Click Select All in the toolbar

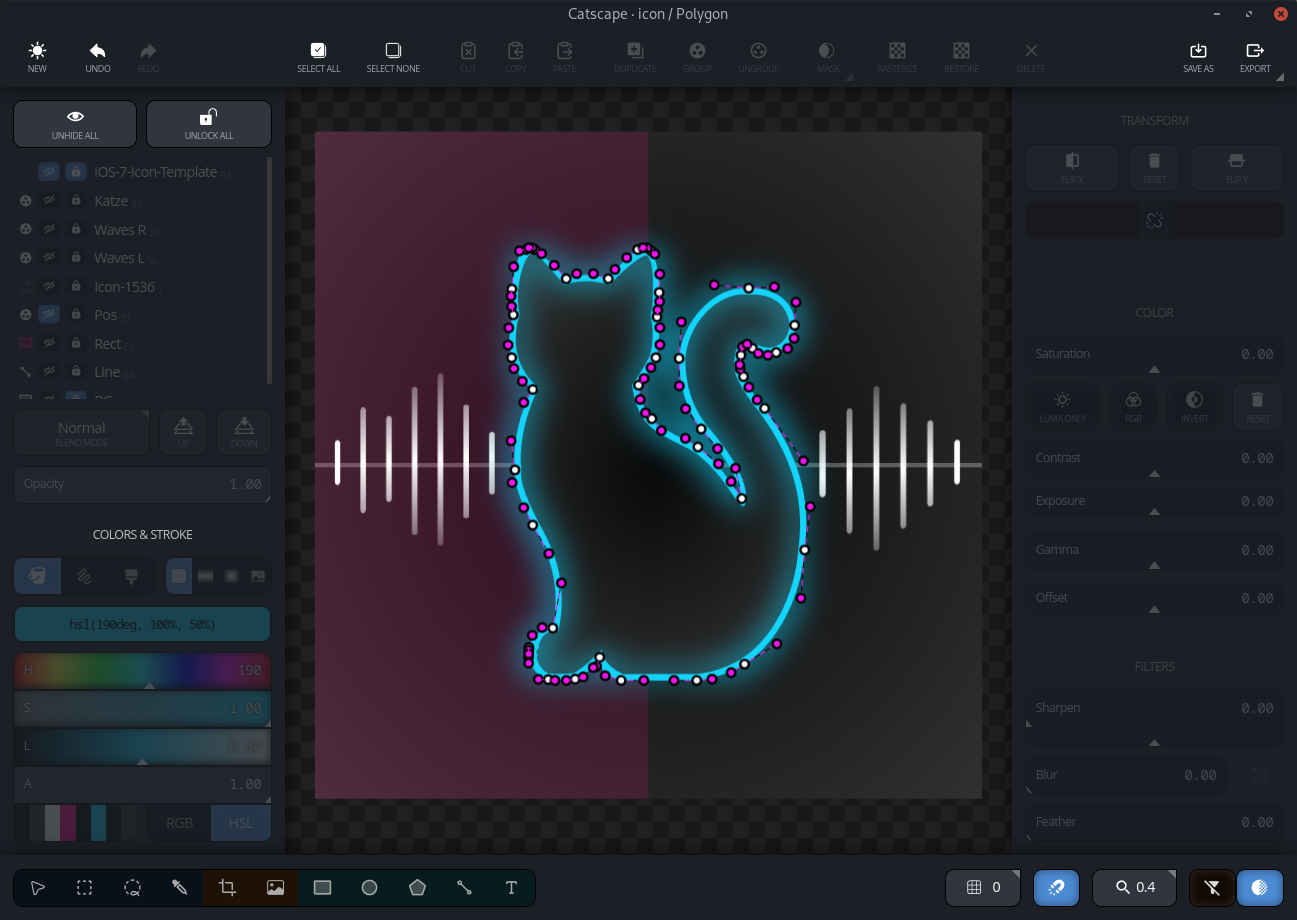(318, 58)
